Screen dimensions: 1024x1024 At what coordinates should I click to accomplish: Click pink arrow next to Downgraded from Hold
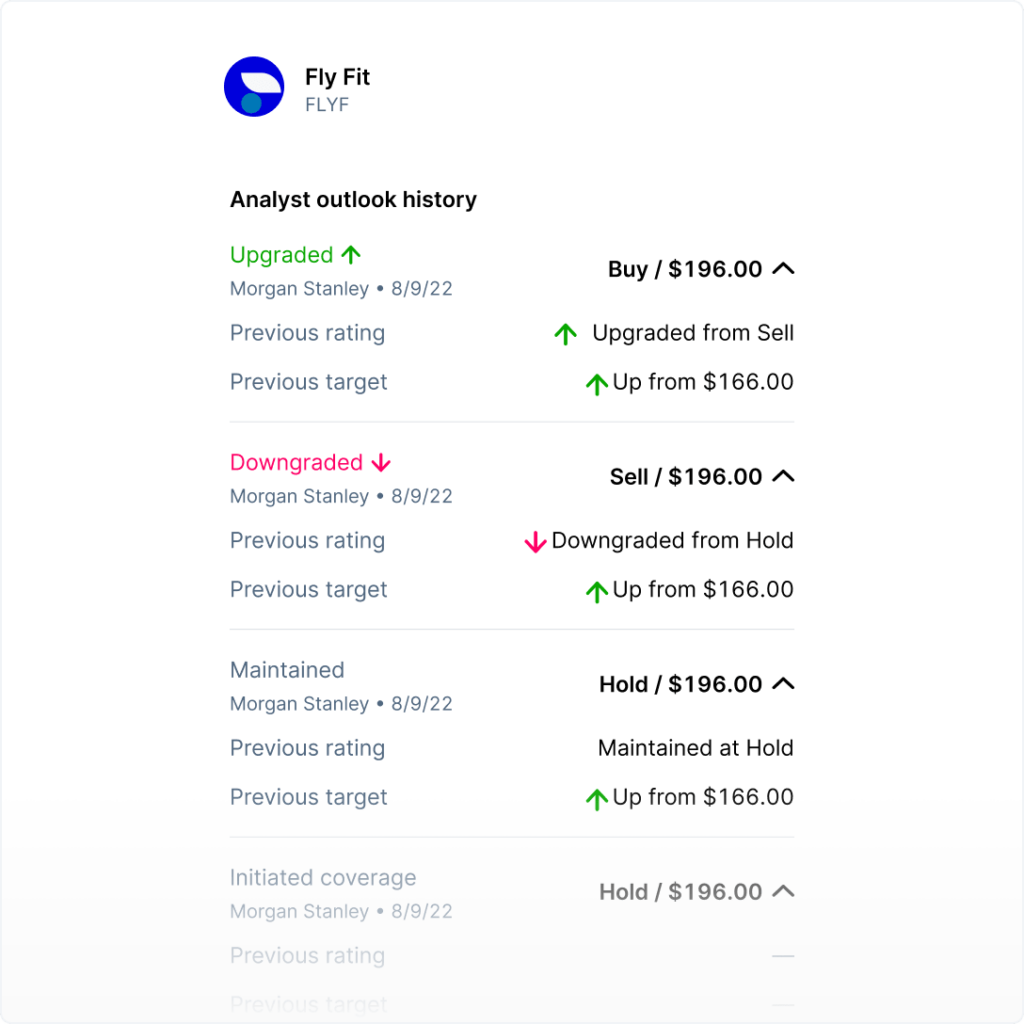point(535,542)
